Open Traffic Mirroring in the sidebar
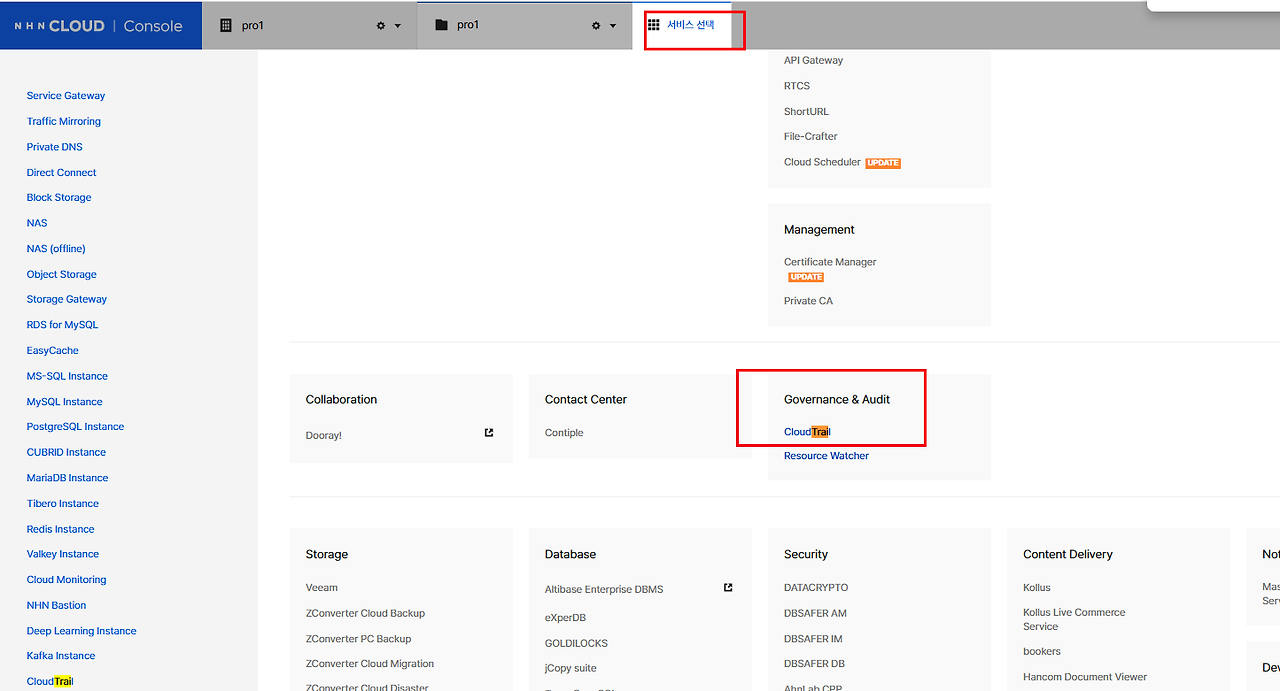This screenshot has width=1280, height=691. tap(64, 121)
